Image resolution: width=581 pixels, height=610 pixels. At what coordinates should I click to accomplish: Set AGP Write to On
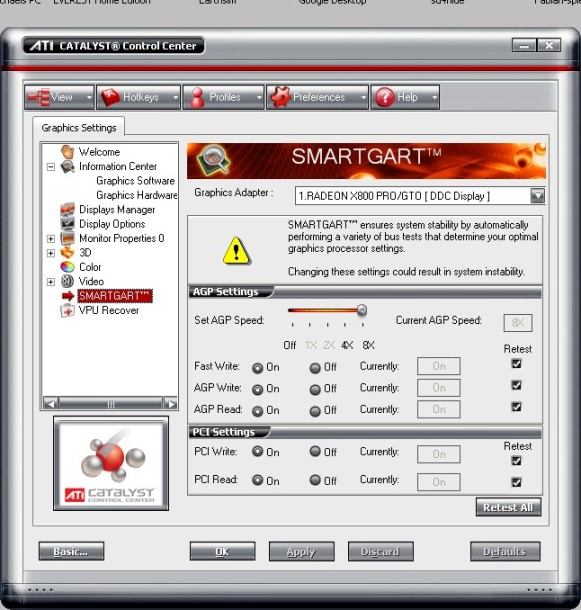tap(257, 389)
